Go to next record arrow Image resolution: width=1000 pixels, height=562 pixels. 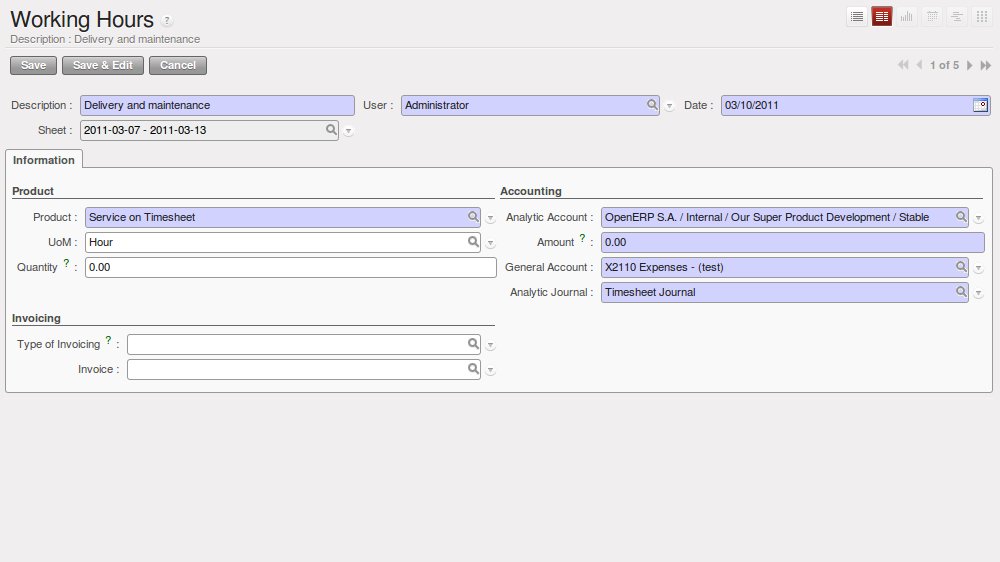click(969, 65)
